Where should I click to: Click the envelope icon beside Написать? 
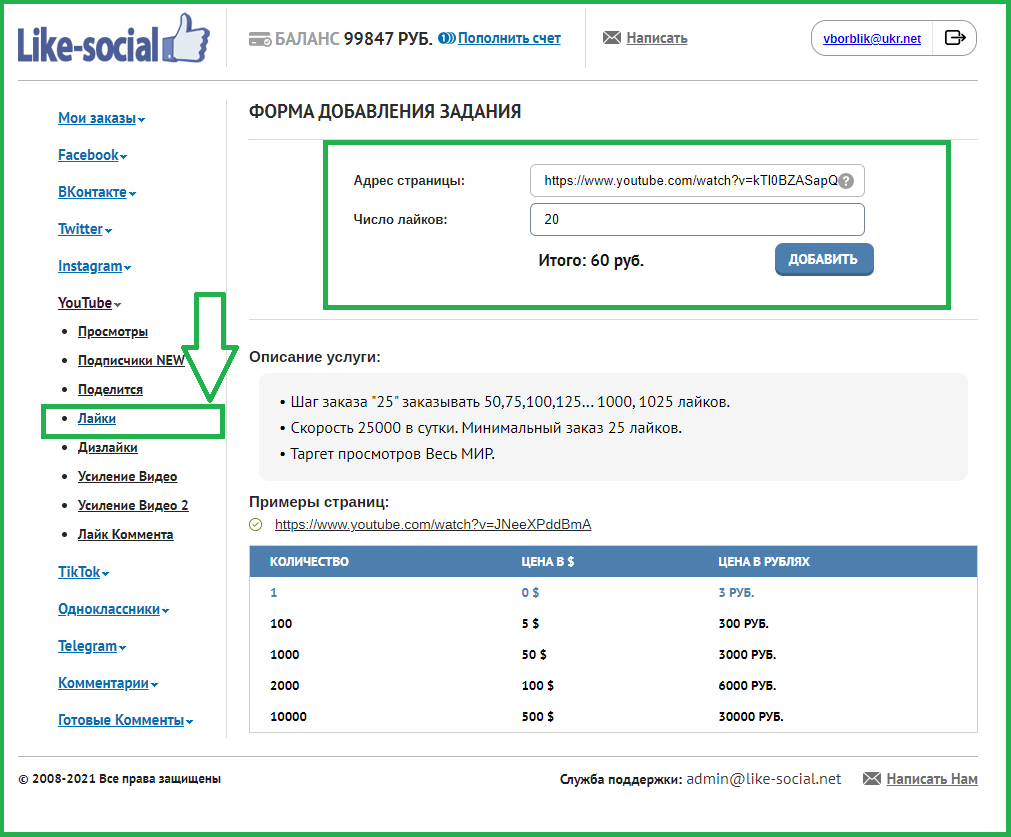click(x=611, y=38)
